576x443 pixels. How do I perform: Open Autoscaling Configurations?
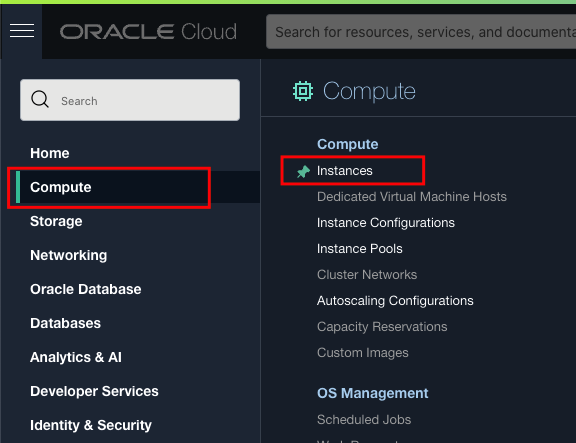click(395, 301)
